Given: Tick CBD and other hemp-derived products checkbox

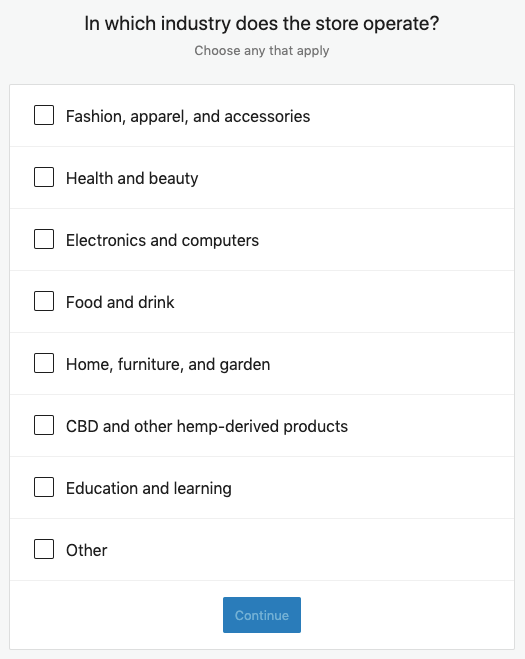Looking at the screenshot, I should (44, 425).
